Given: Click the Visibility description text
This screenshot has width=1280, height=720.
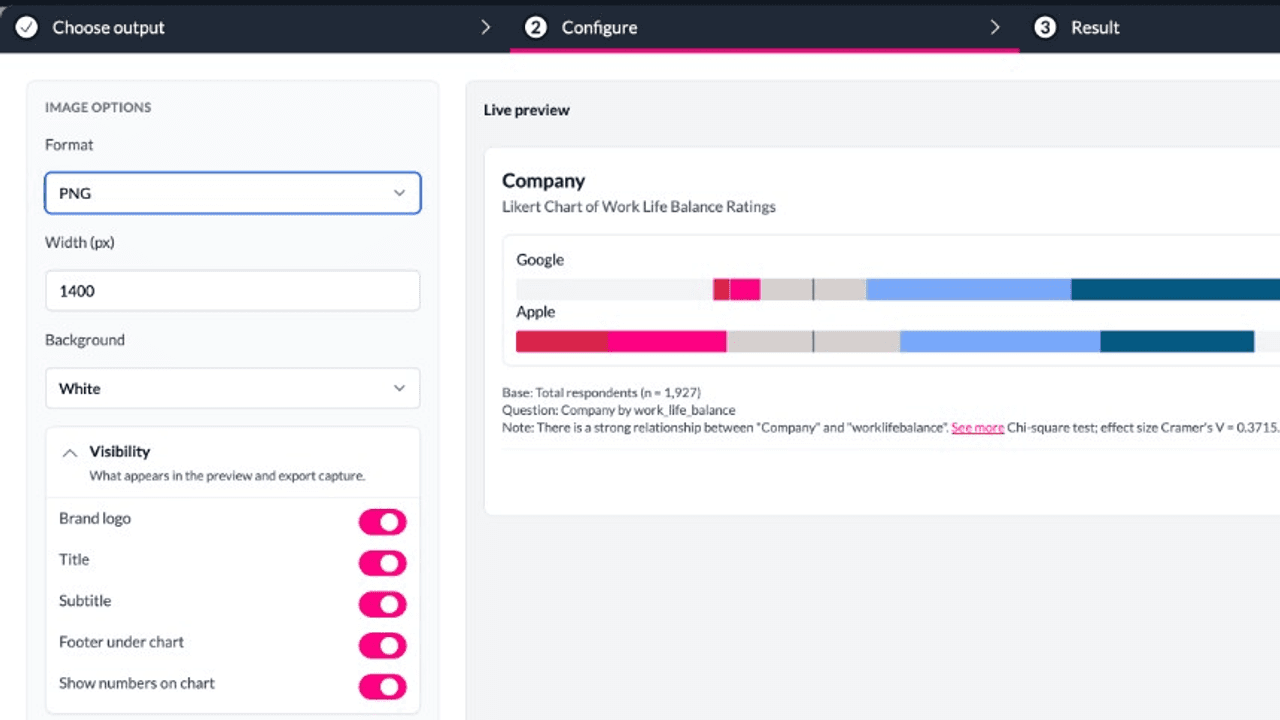Looking at the screenshot, I should [x=227, y=476].
